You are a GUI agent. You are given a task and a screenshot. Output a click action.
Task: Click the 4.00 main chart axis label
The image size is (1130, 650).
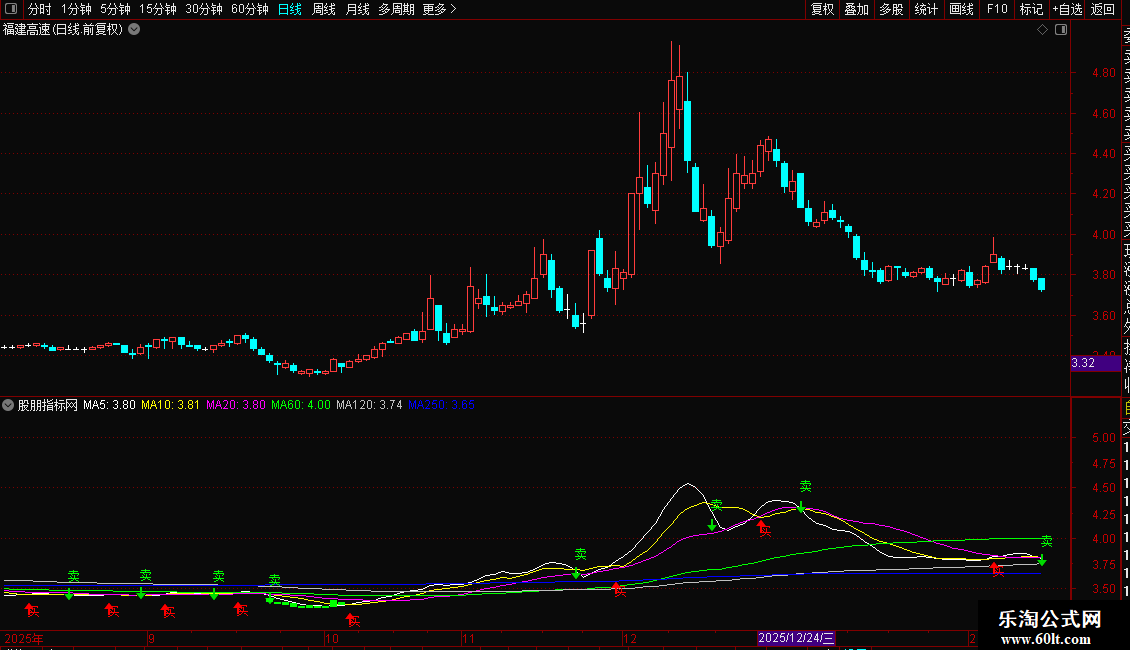pos(1103,234)
